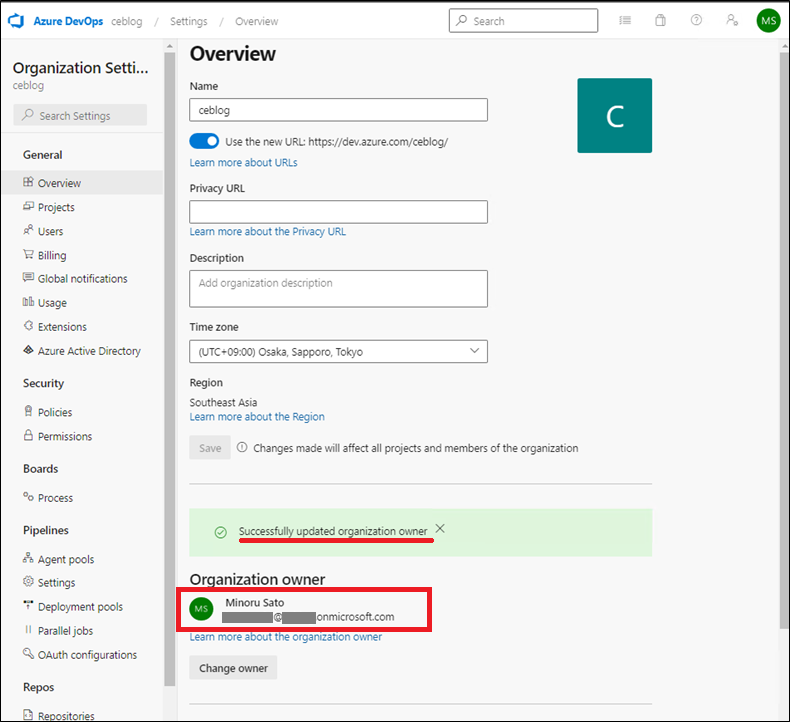Click the Description text area
790x722 pixels.
click(x=338, y=289)
